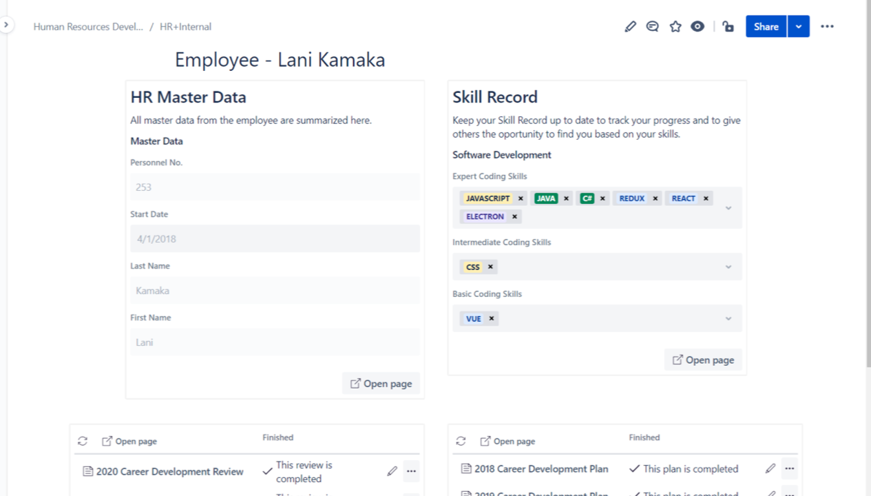
Task: Remove the JAVASCRIPT skill tag
Action: pos(521,199)
